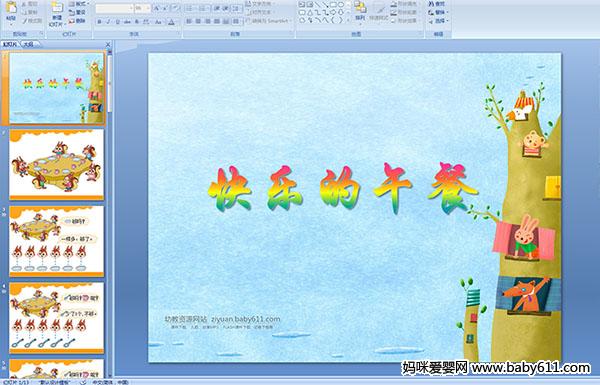Open the font size dropdown

click(x=148, y=8)
